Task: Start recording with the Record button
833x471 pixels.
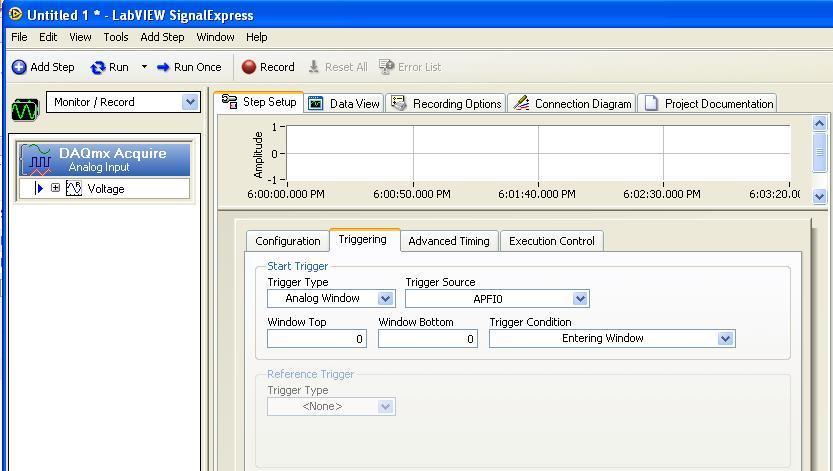Action: coord(268,67)
